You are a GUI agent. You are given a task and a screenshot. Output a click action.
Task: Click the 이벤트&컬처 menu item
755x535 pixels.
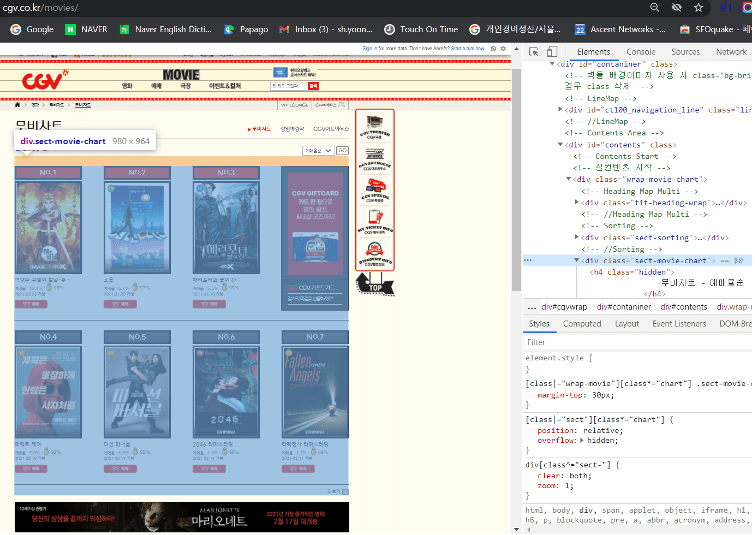[x=225, y=86]
